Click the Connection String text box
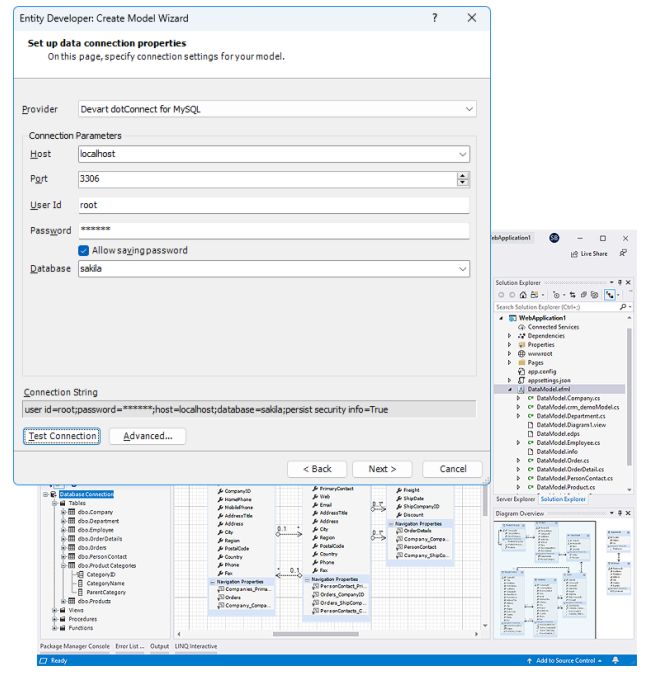 [249, 410]
